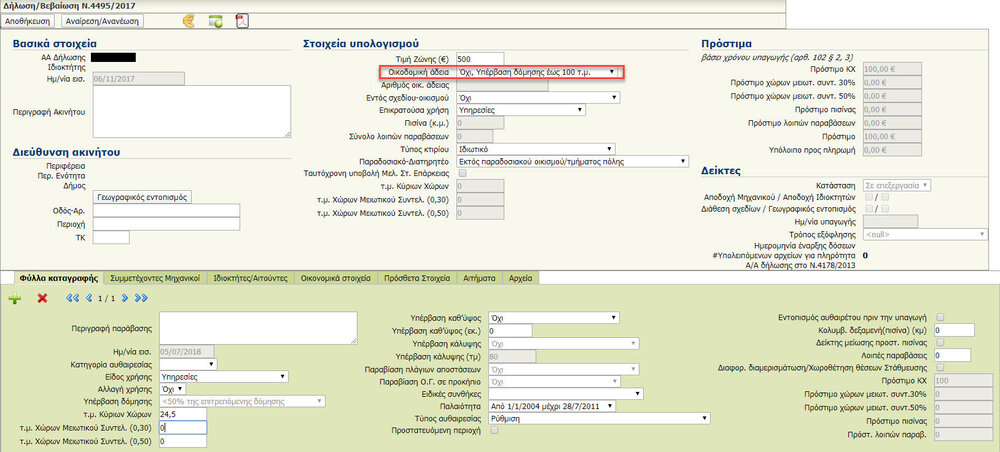Screen dimensions: 1000x452
Task: Delete record using the red X icon
Action: tap(42, 298)
